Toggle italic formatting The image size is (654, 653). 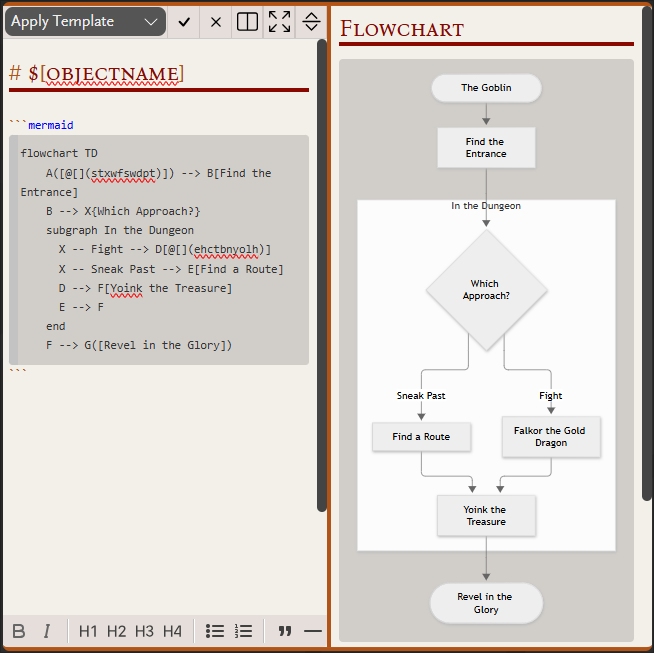(47, 631)
